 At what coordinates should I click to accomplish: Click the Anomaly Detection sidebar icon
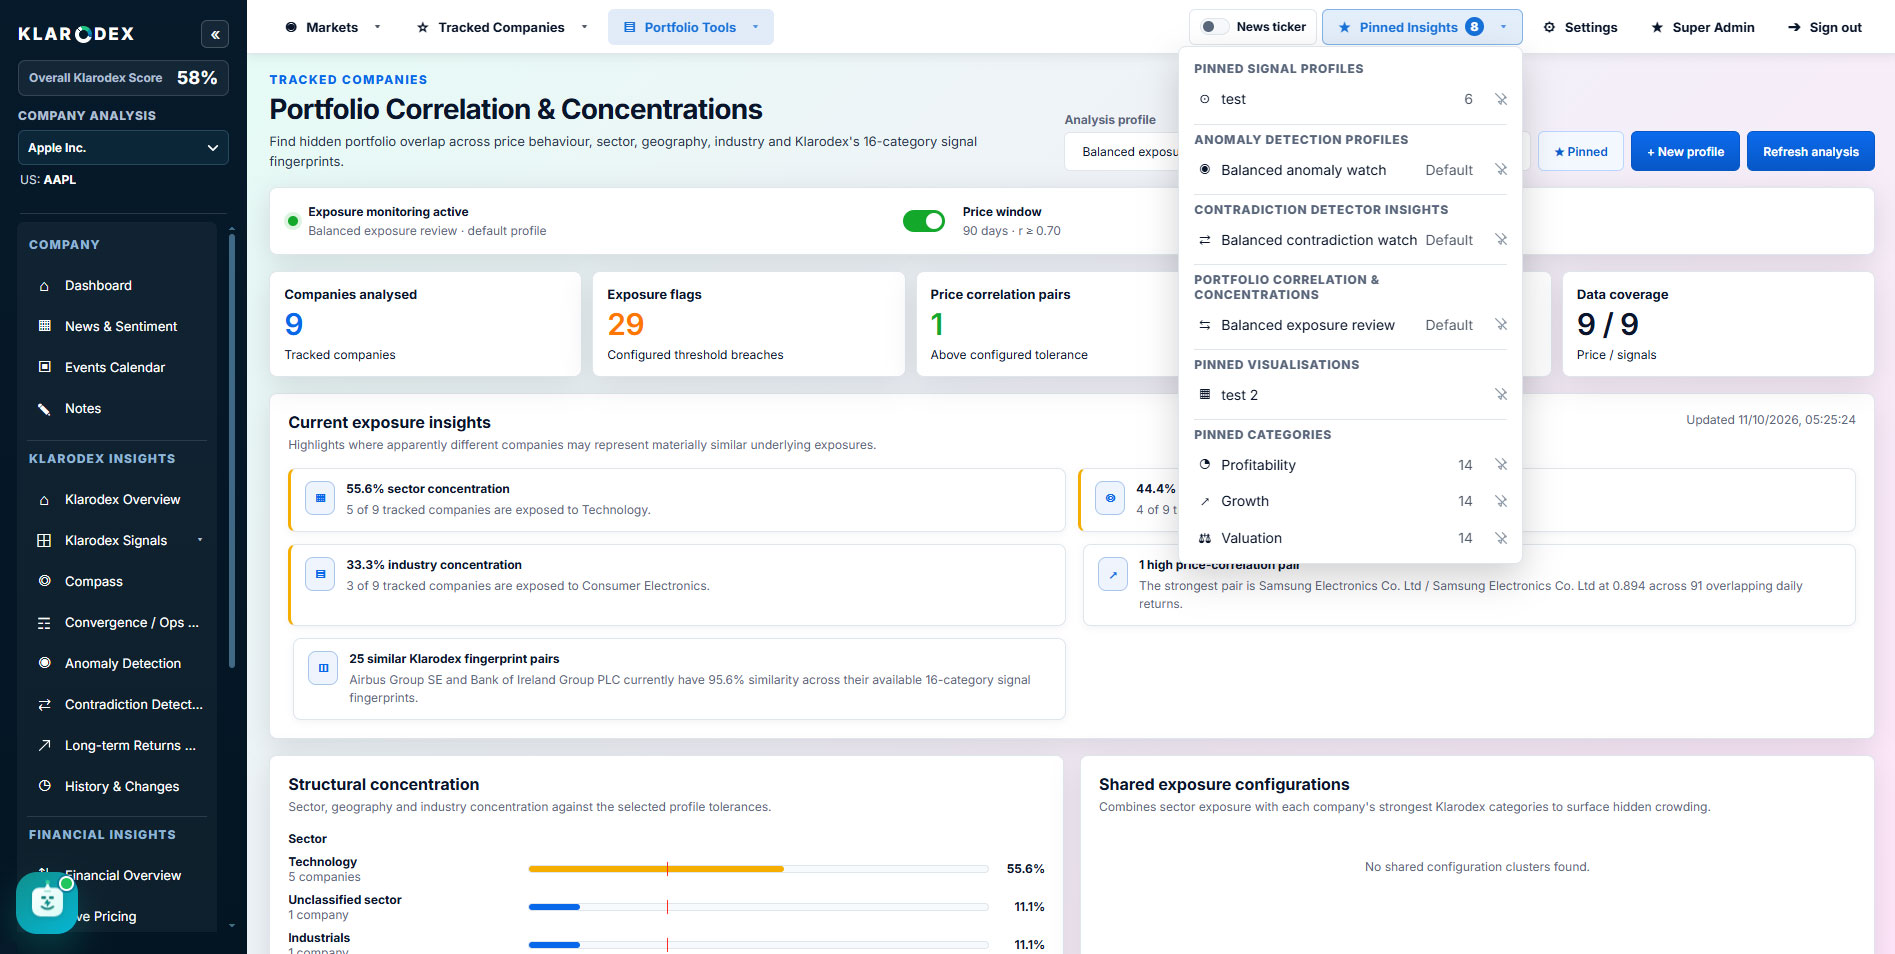(x=44, y=663)
